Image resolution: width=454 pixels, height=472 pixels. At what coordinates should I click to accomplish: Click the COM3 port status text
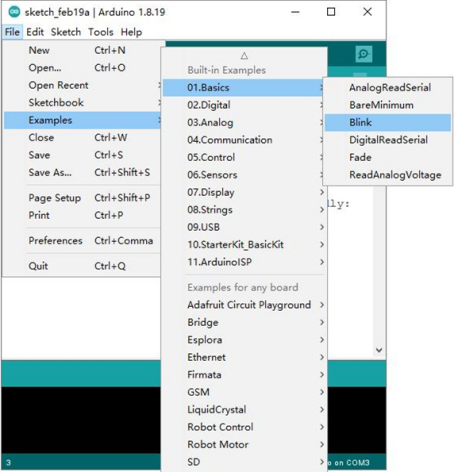pyautogui.click(x=349, y=463)
